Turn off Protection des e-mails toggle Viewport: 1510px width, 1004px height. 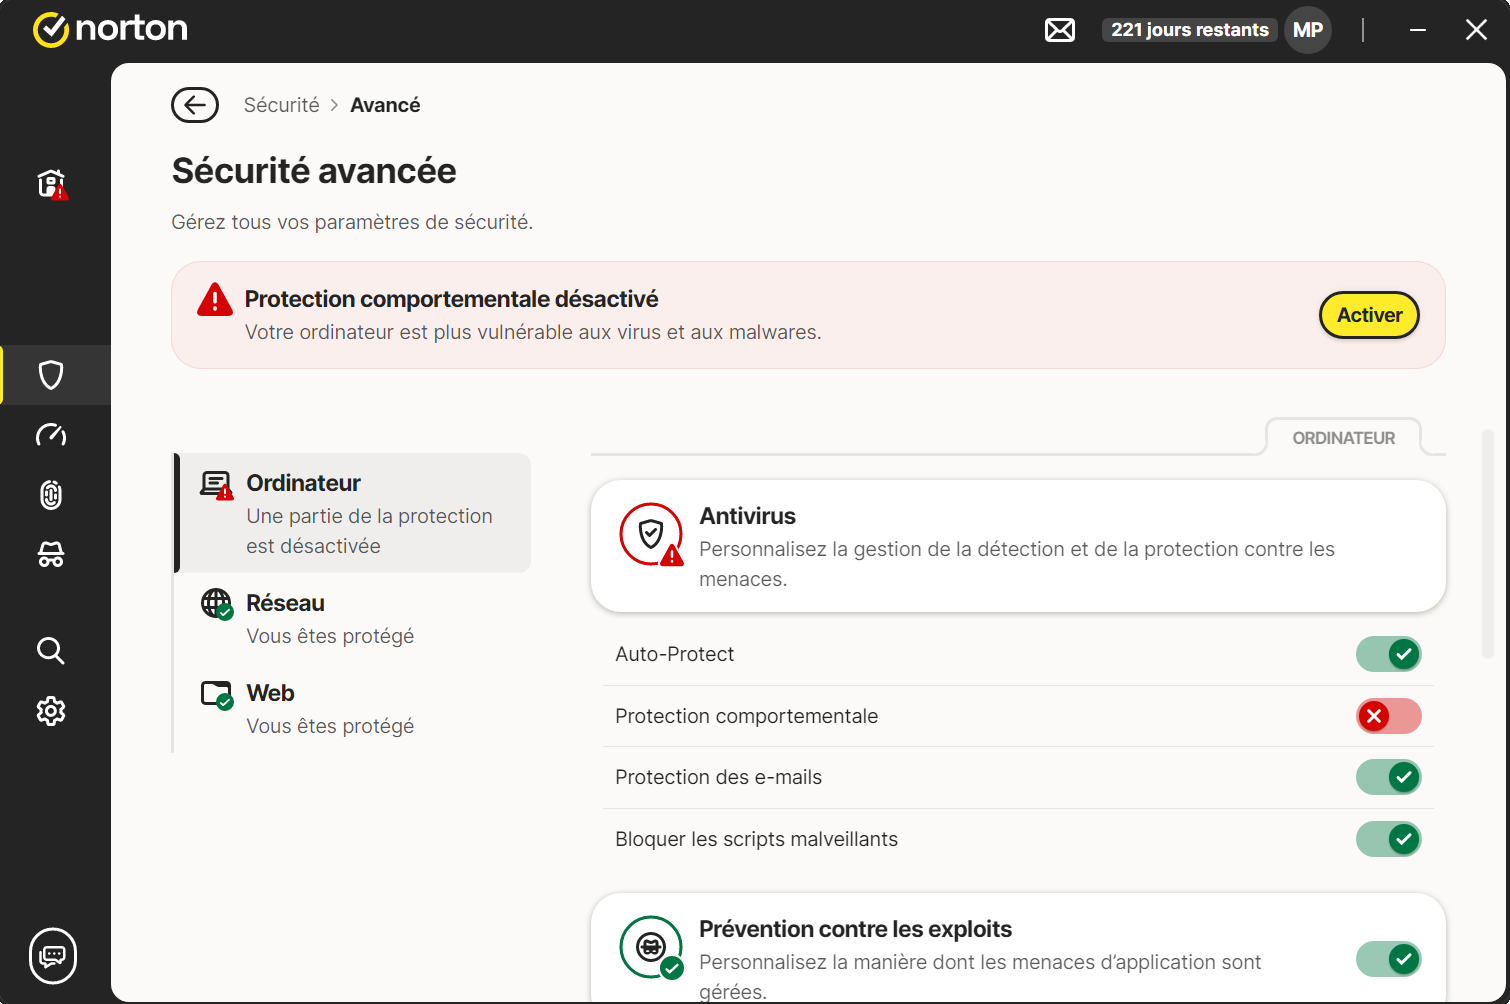tap(1388, 777)
